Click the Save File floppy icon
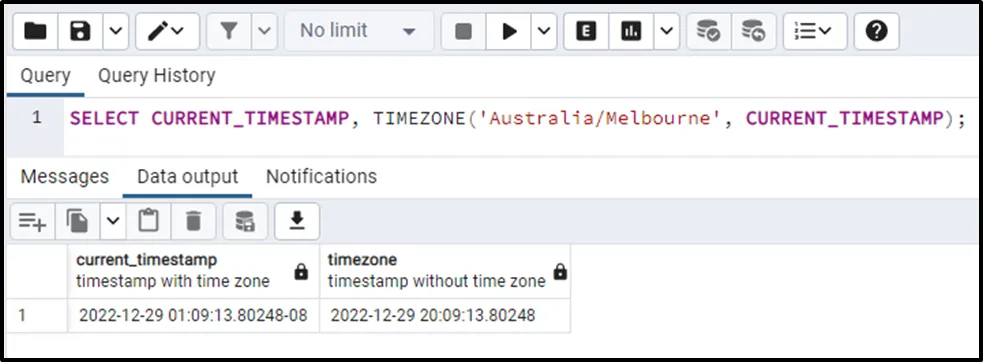Screen dimensions: 983x362 80,31
